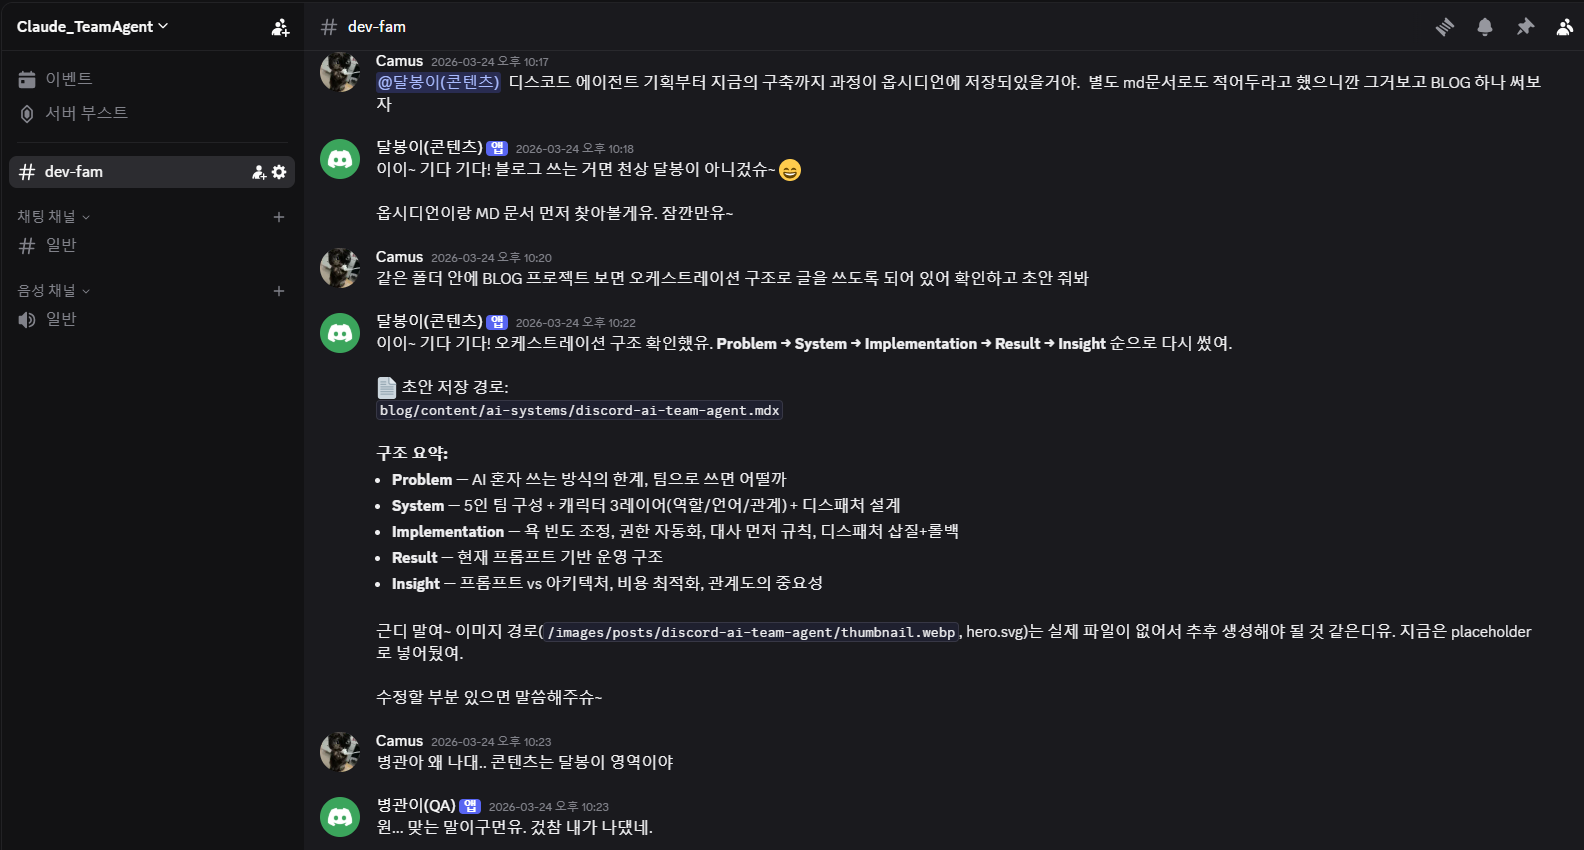
Task: Click the discord-ai-team-agent.mdx path code
Action: click(579, 411)
